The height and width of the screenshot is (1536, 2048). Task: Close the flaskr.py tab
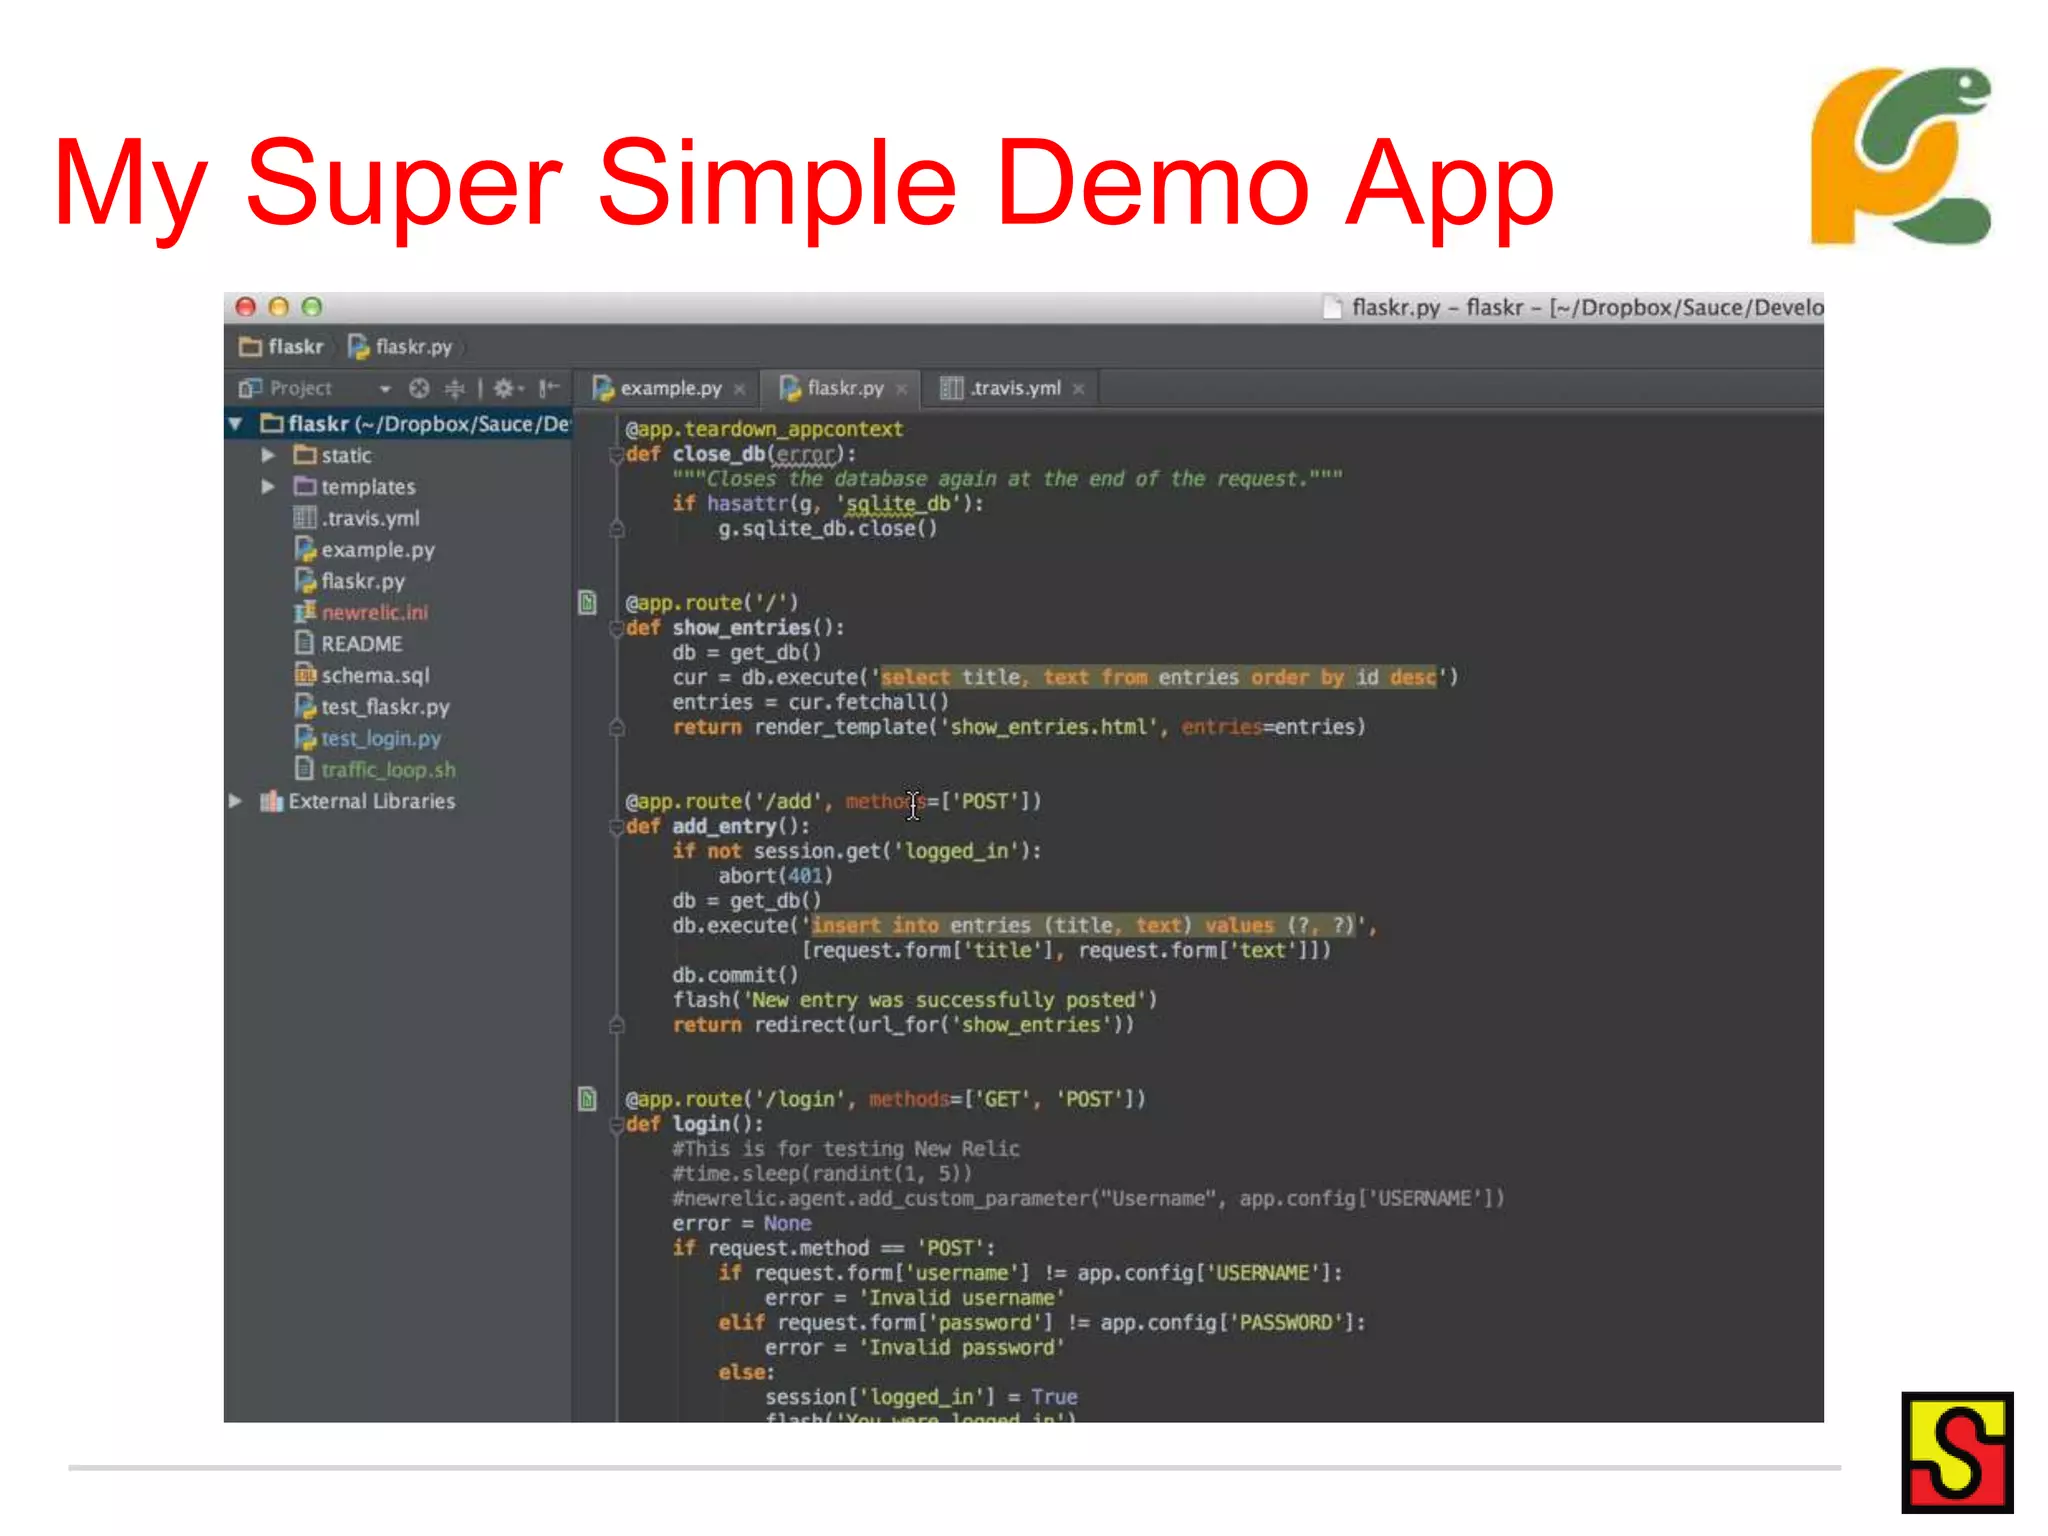pos(902,389)
